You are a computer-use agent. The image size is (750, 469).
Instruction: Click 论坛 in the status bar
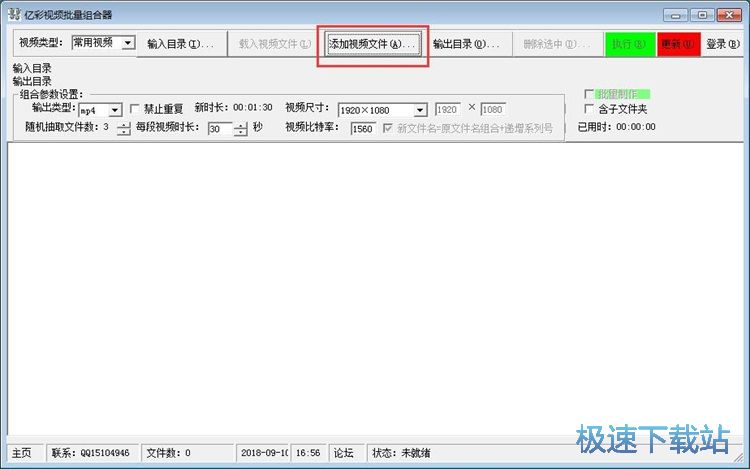(x=343, y=453)
